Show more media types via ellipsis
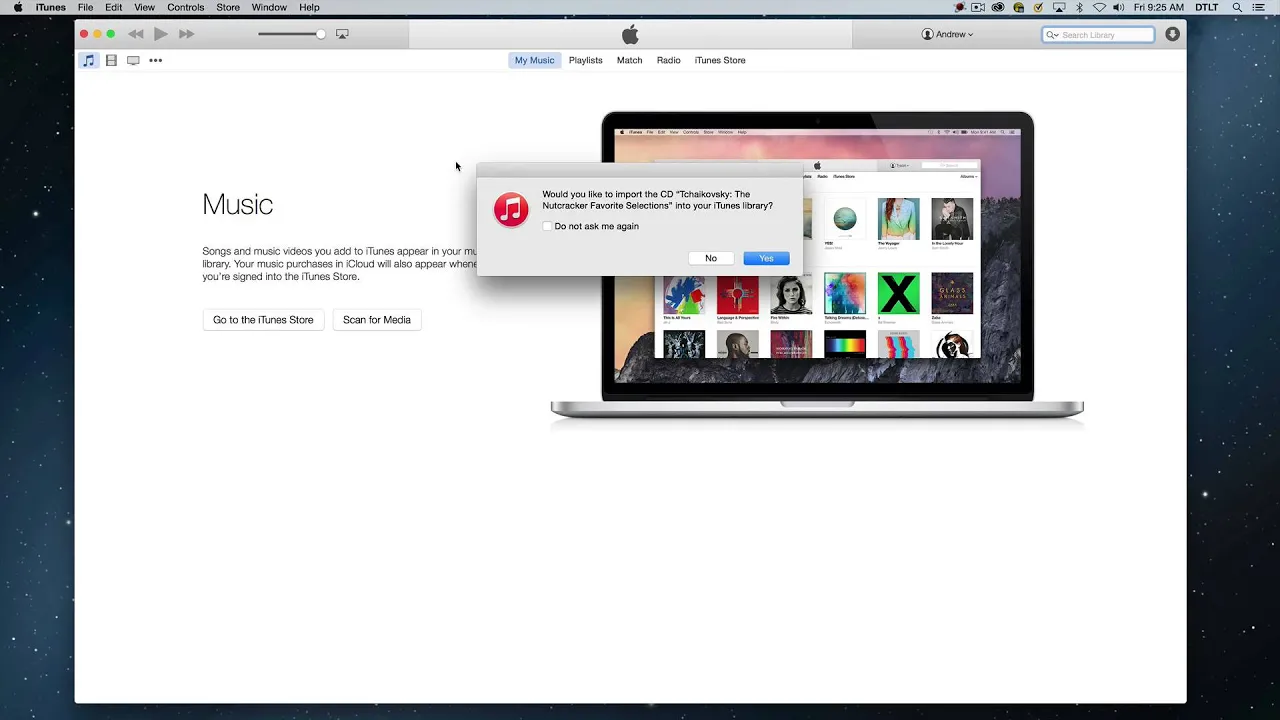 (x=156, y=60)
